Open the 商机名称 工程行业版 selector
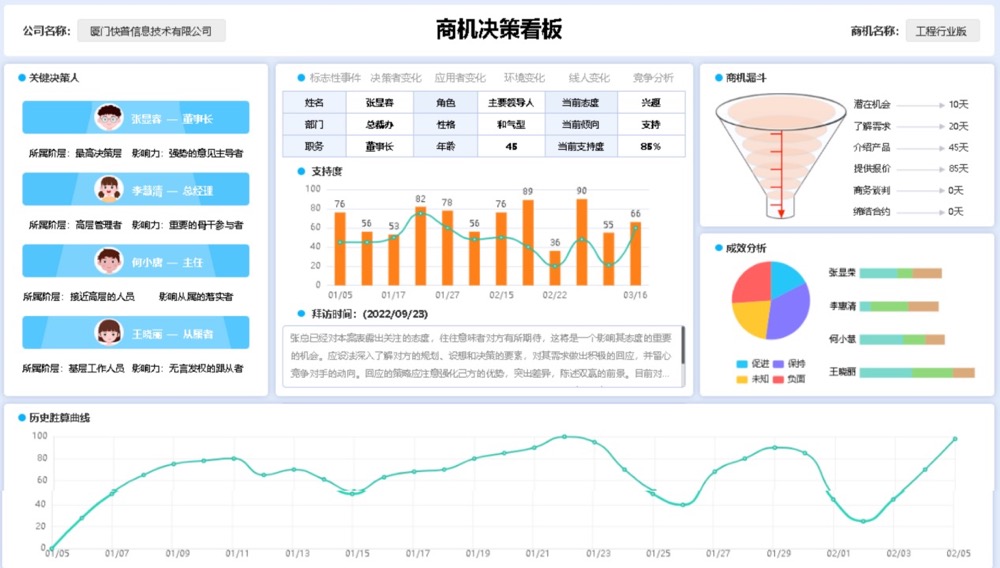This screenshot has height=568, width=1000. 941,31
